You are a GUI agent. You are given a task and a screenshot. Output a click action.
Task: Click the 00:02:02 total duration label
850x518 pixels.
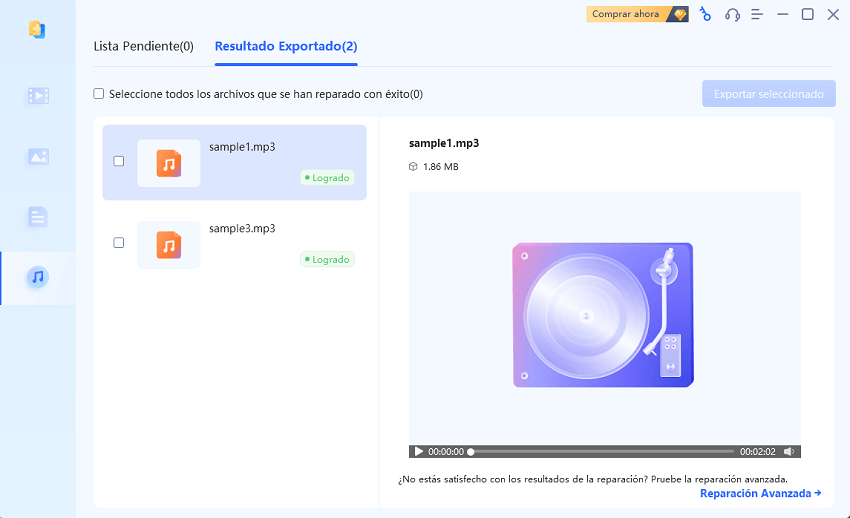point(758,451)
